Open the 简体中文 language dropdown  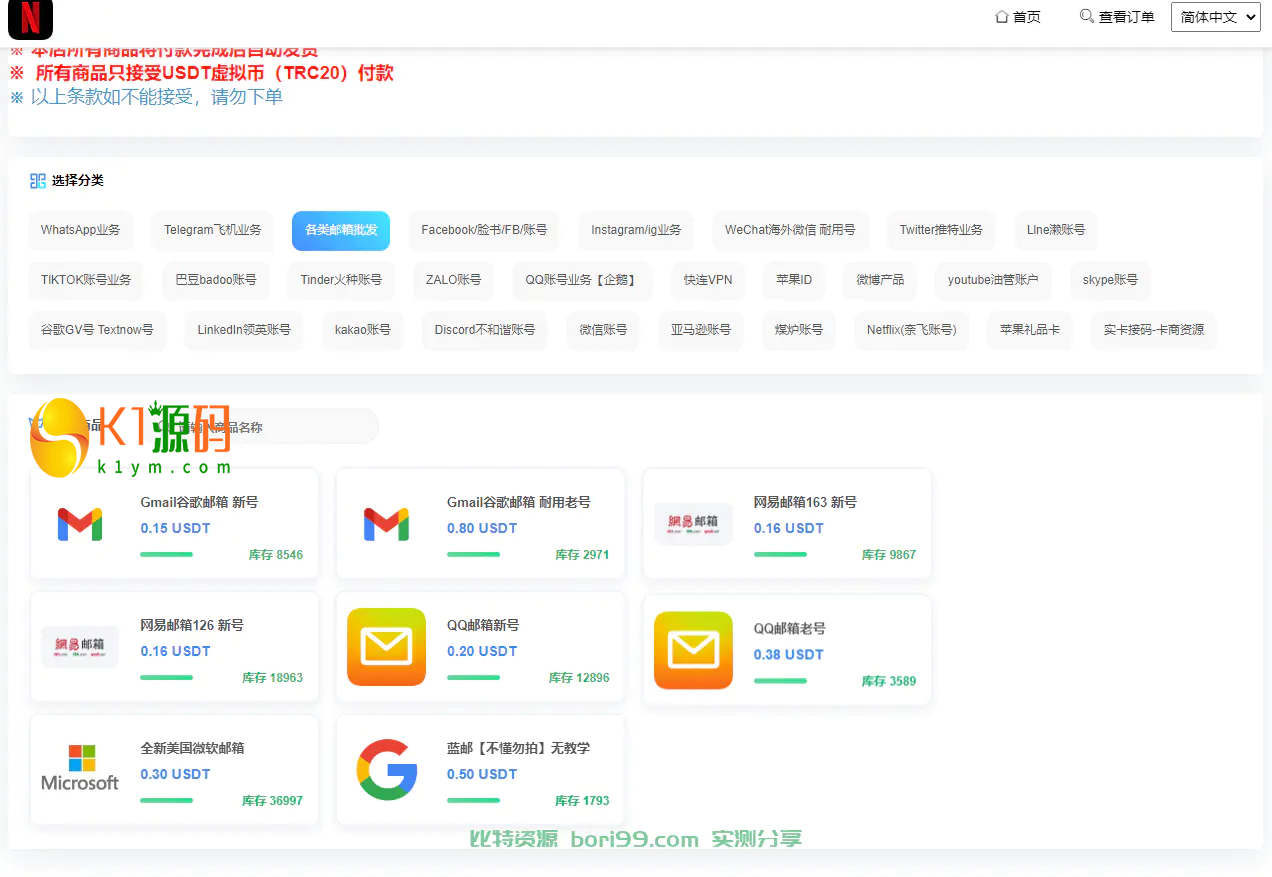[x=1215, y=17]
